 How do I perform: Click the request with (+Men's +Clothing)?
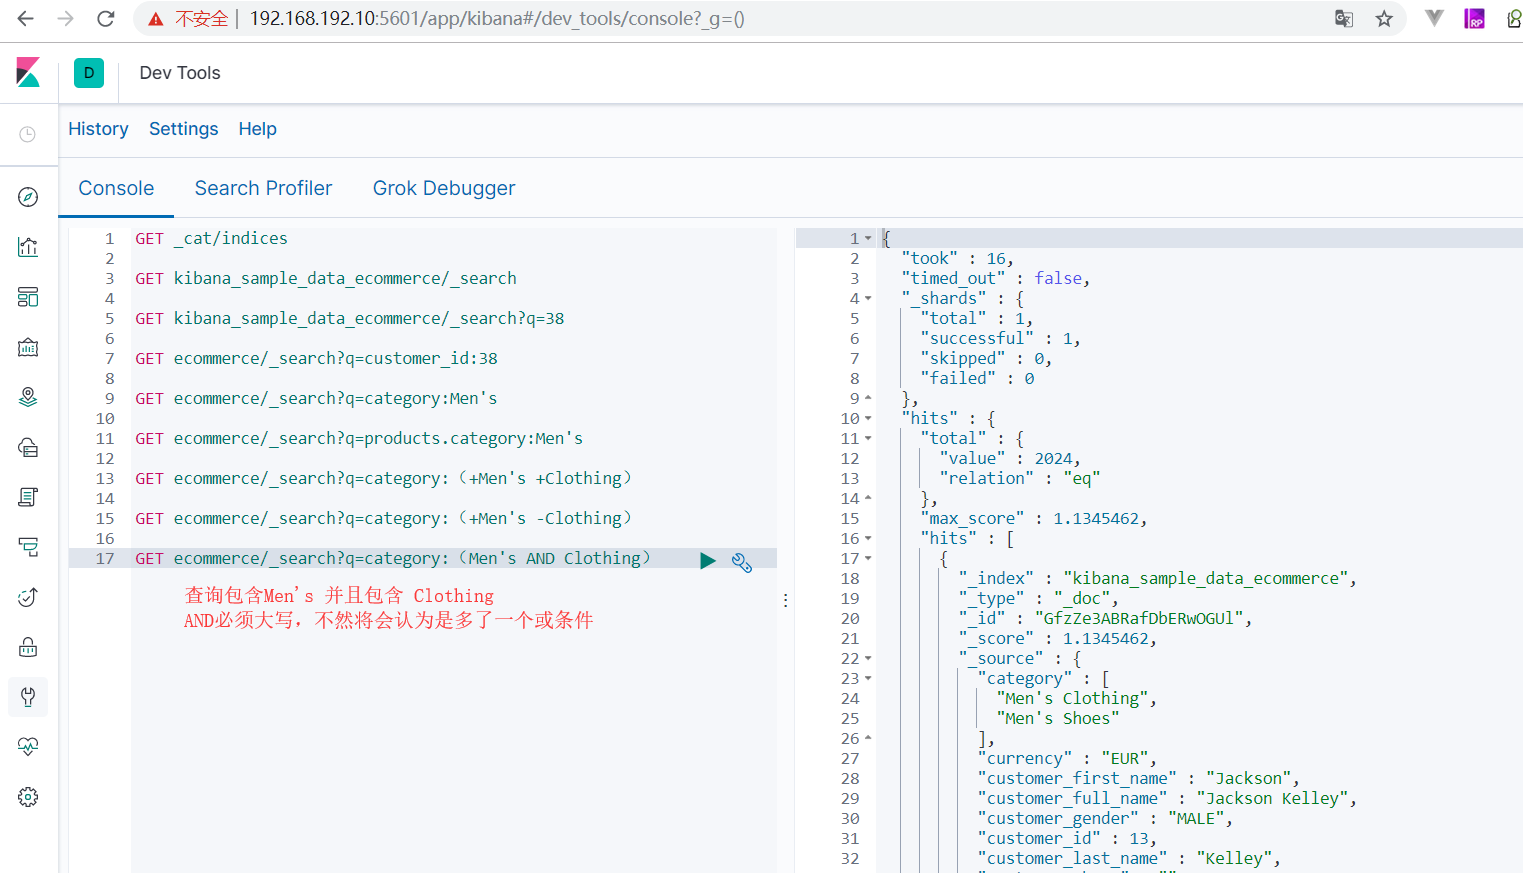(x=384, y=478)
